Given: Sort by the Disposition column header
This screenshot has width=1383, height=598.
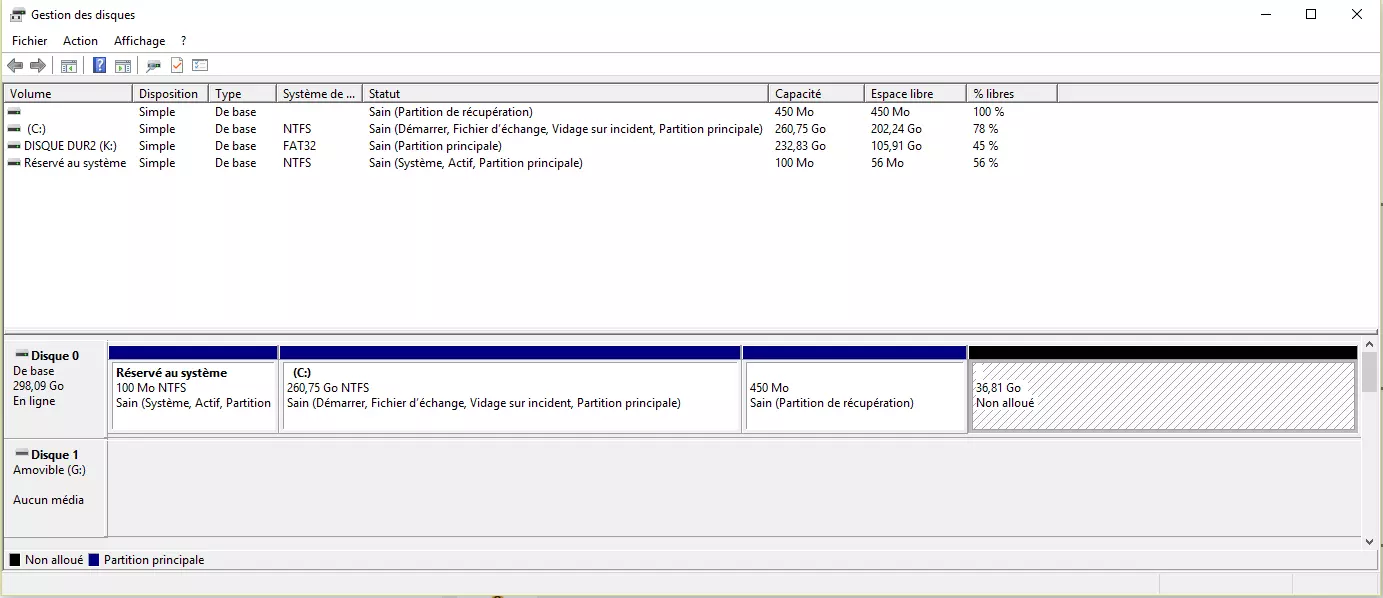Looking at the screenshot, I should click(170, 94).
